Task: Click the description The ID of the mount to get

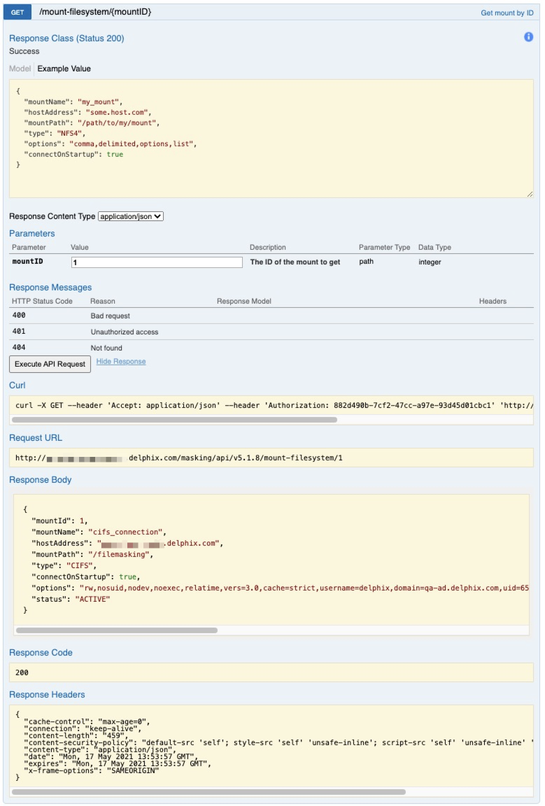Action: tap(295, 262)
